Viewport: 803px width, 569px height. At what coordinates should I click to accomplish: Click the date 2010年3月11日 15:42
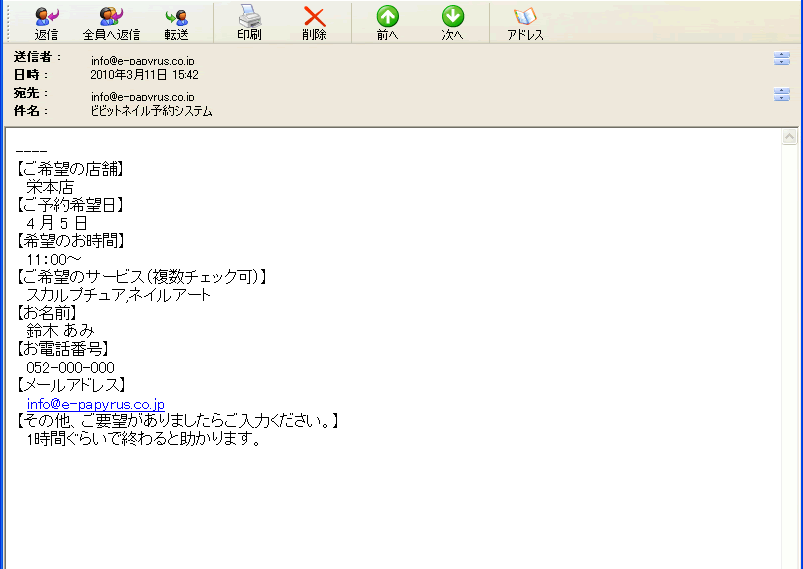tap(144, 75)
